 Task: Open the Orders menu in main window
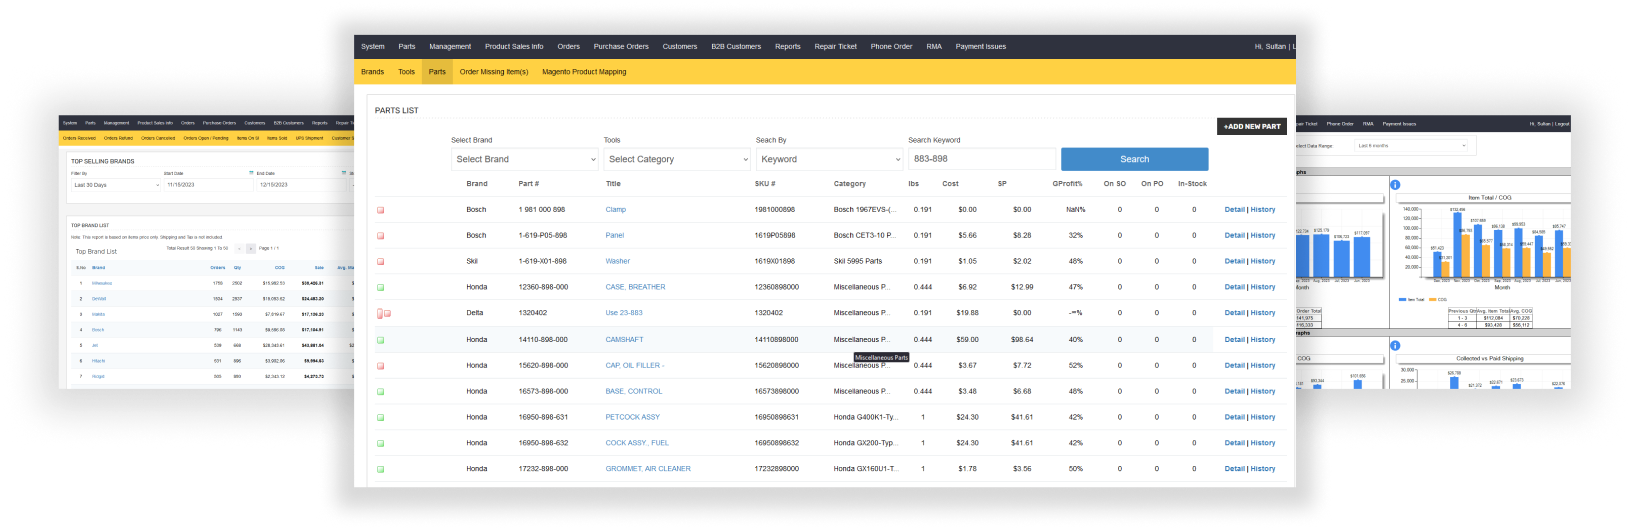pyautogui.click(x=569, y=46)
